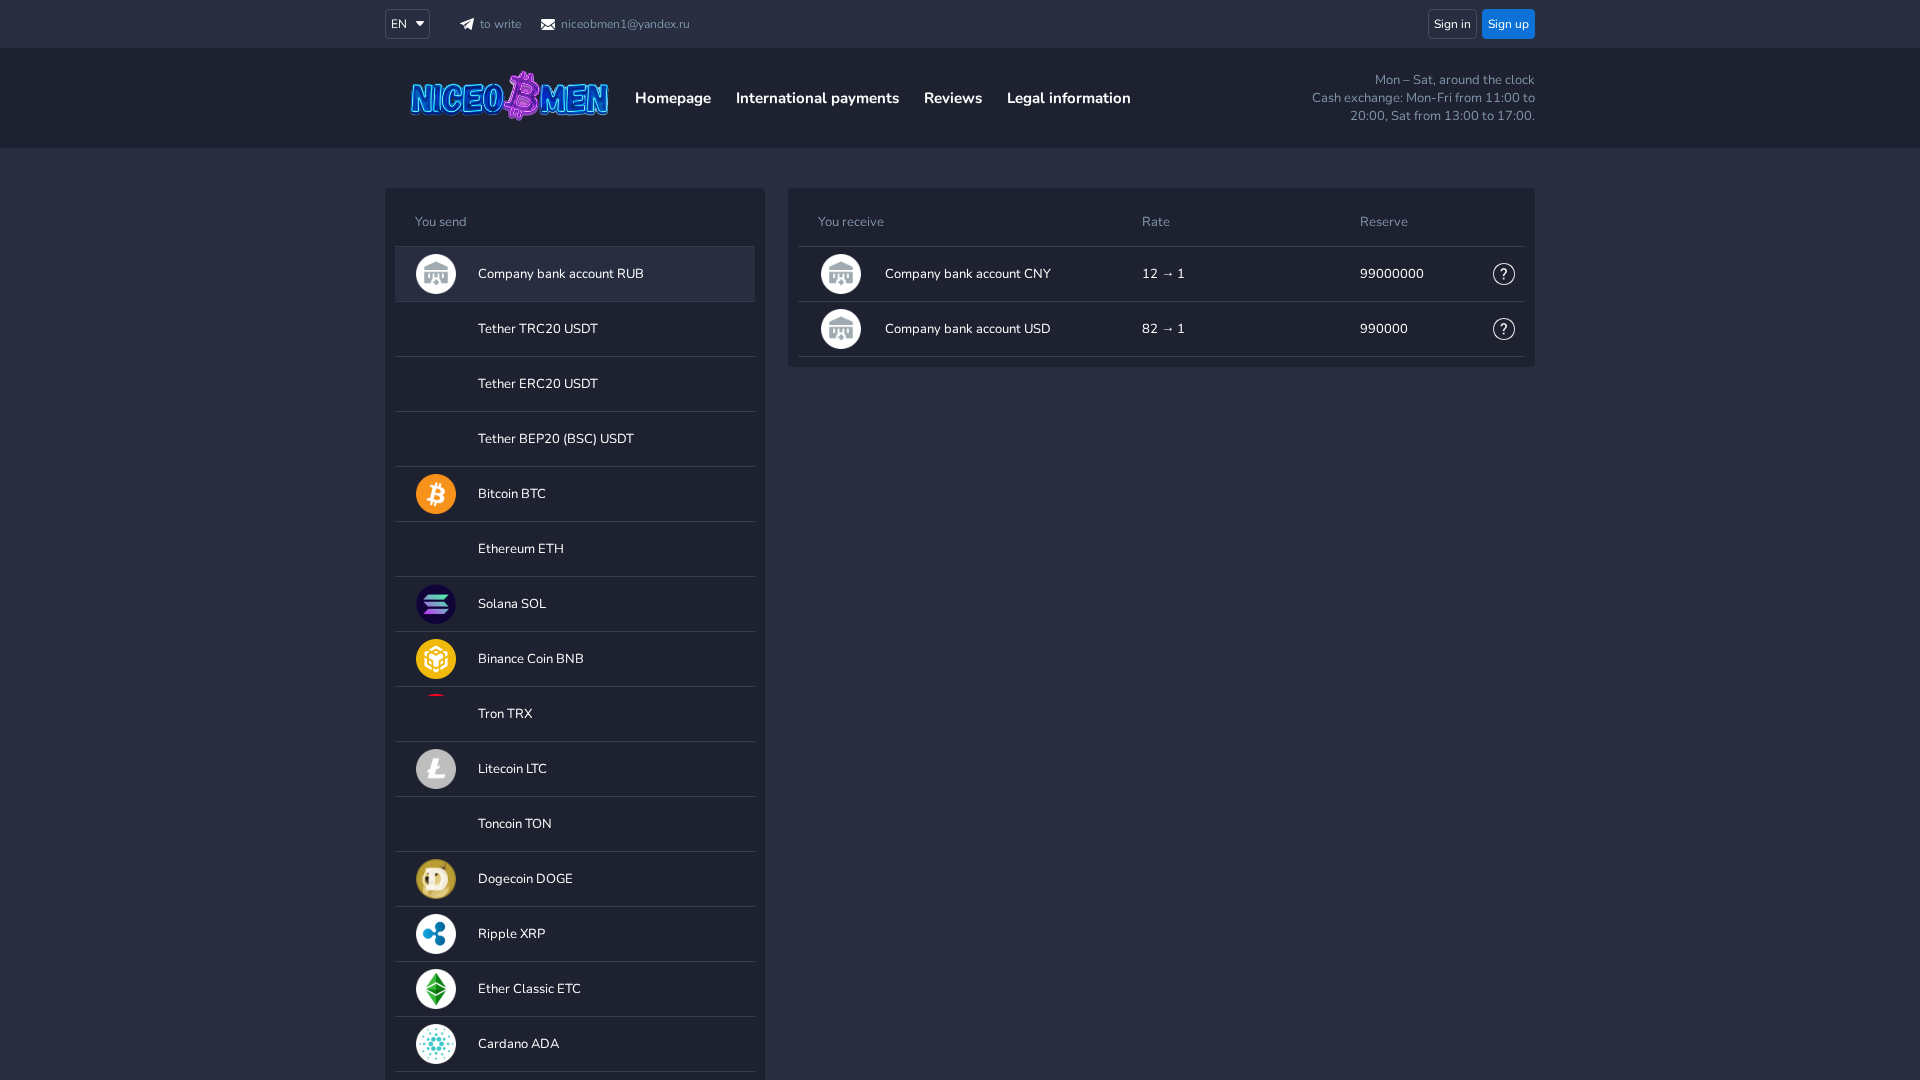
Task: Open the EN language dropdown
Action: click(407, 24)
